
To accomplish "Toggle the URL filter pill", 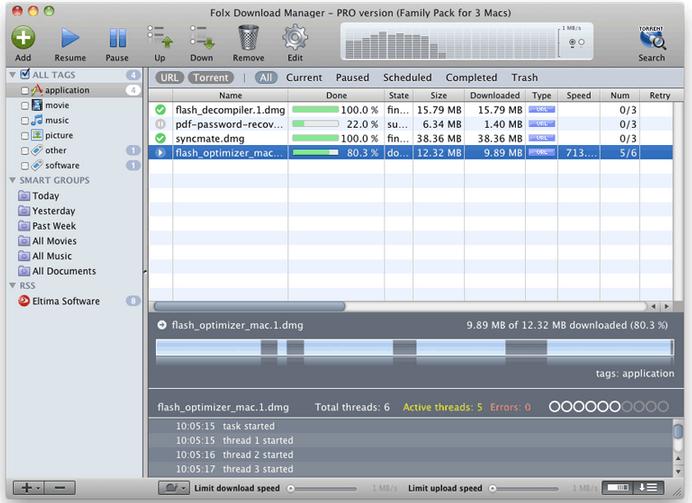I will (x=169, y=77).
